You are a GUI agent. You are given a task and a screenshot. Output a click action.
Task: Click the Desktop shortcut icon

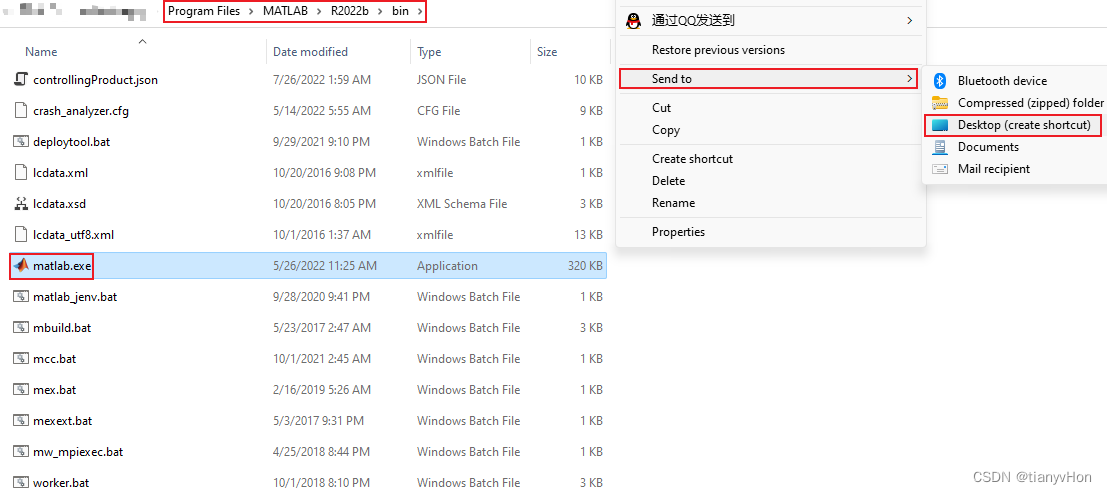(x=940, y=125)
